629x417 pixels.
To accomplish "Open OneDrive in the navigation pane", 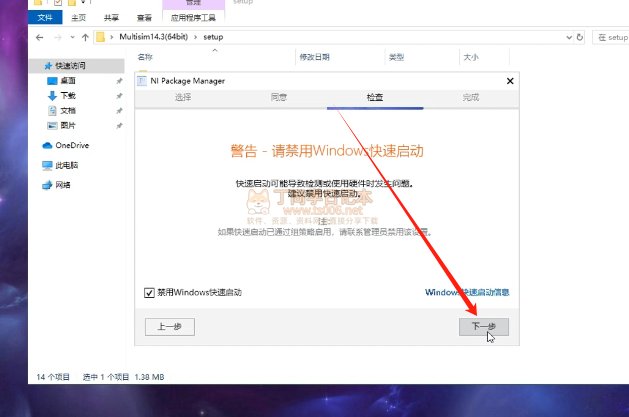I will (72, 145).
